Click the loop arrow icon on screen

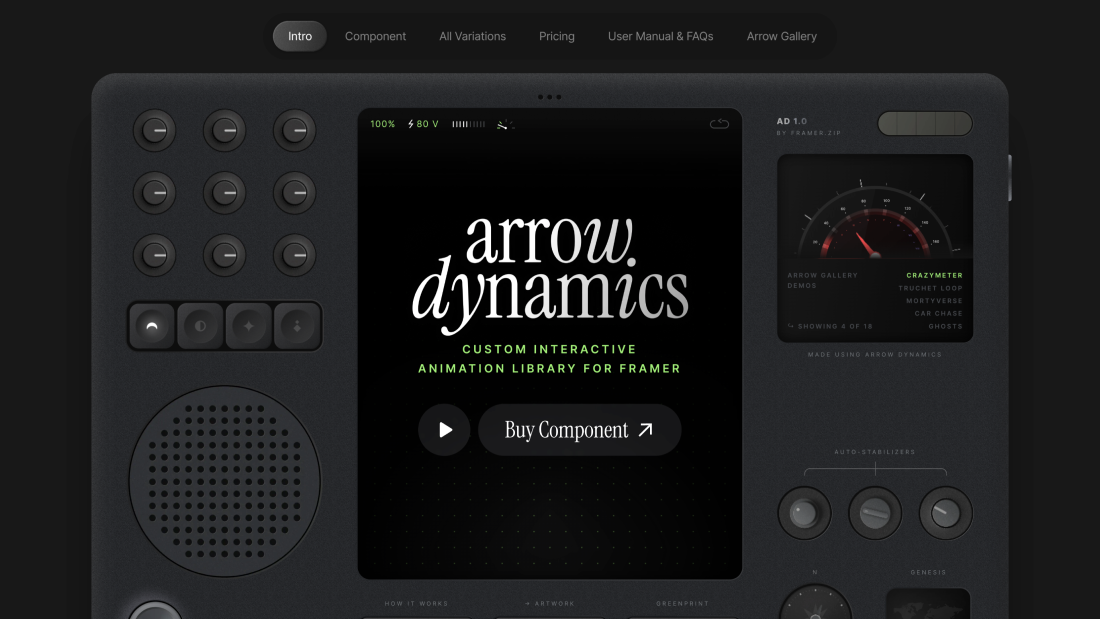(719, 123)
